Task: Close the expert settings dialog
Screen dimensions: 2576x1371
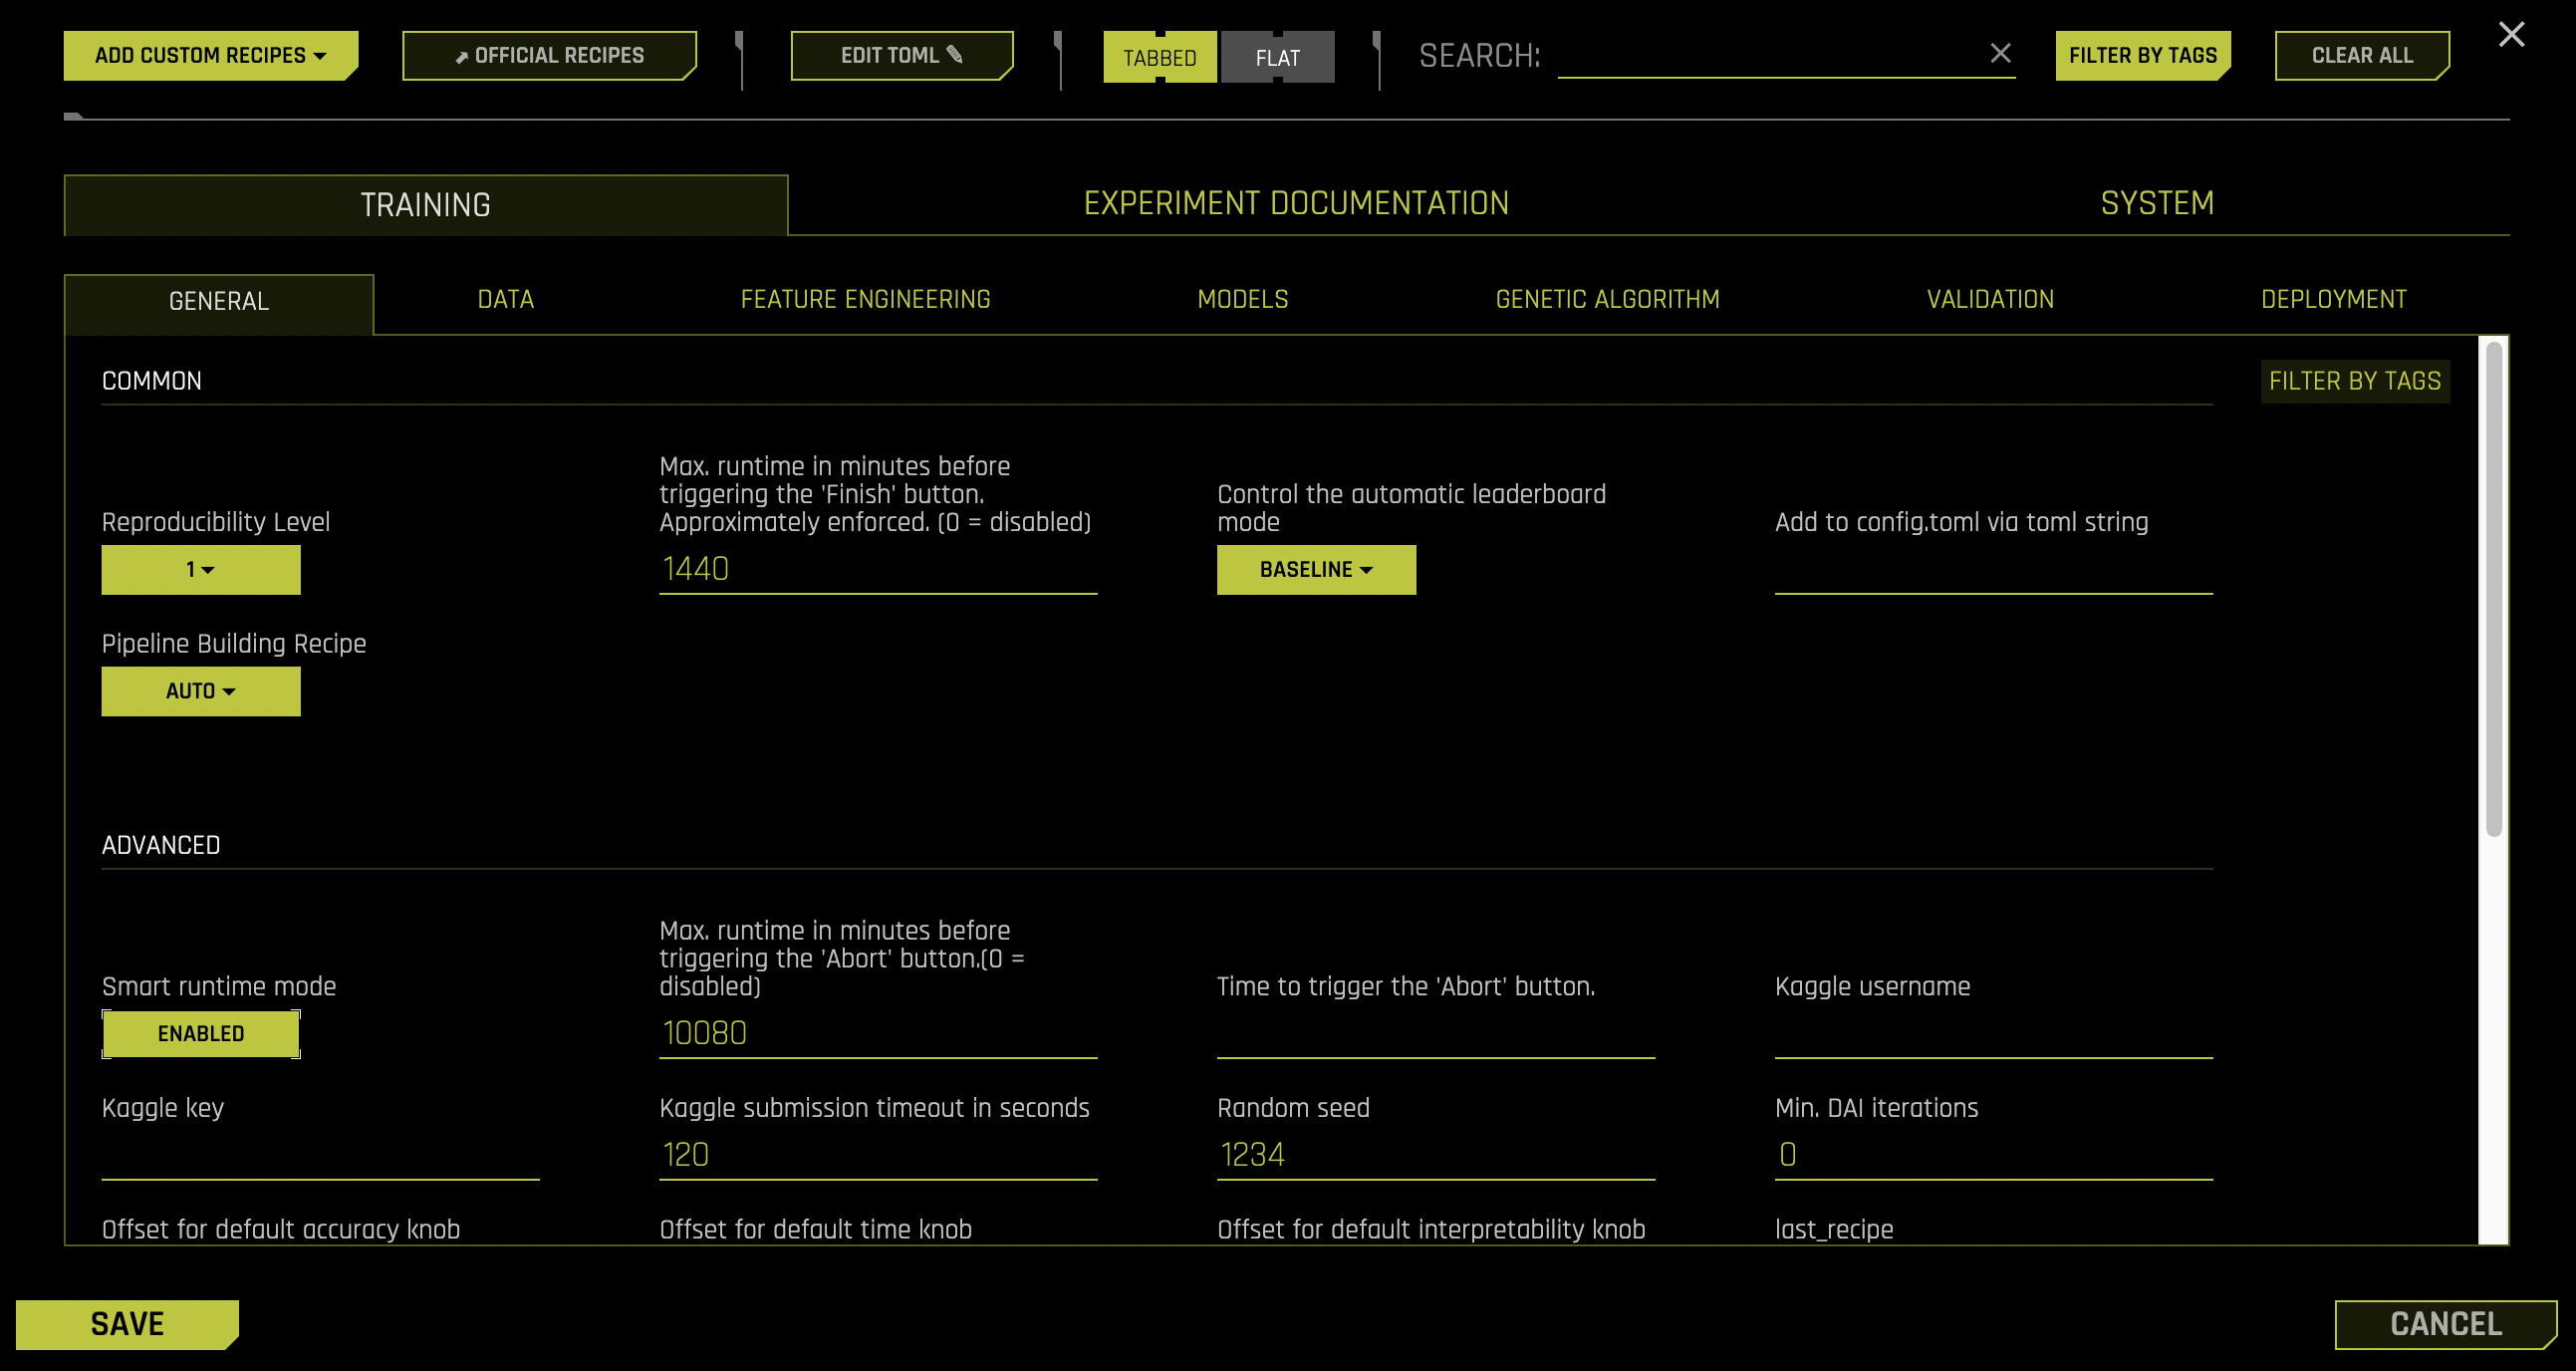Action: click(2511, 34)
